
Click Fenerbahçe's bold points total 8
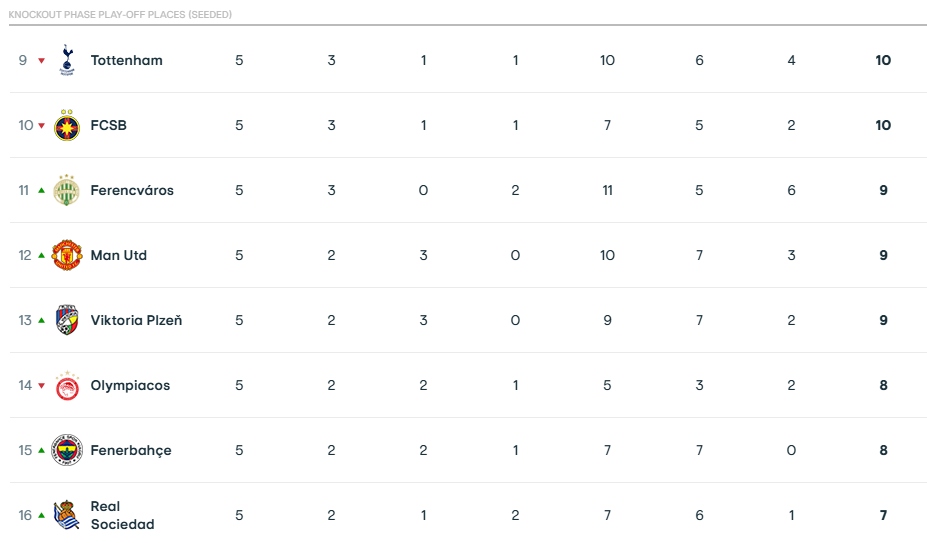(x=883, y=451)
